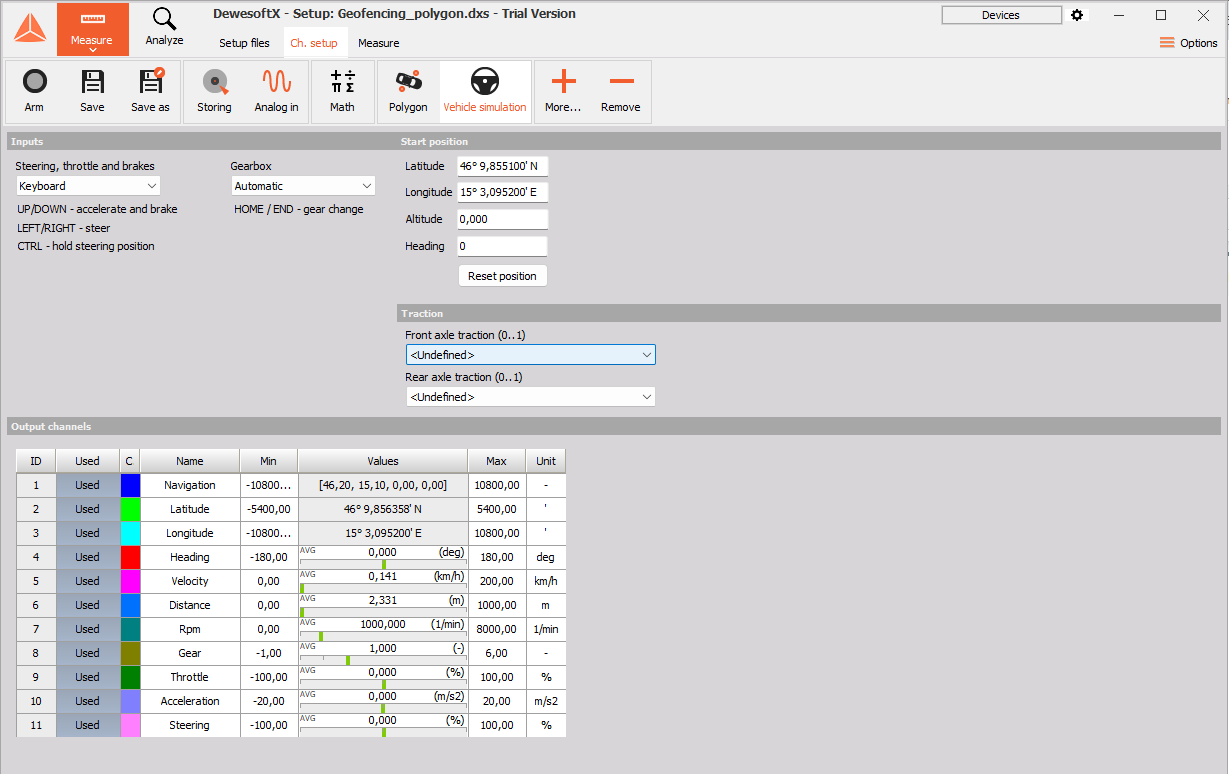Click the Longitude input field
This screenshot has width=1229, height=774.
click(503, 192)
